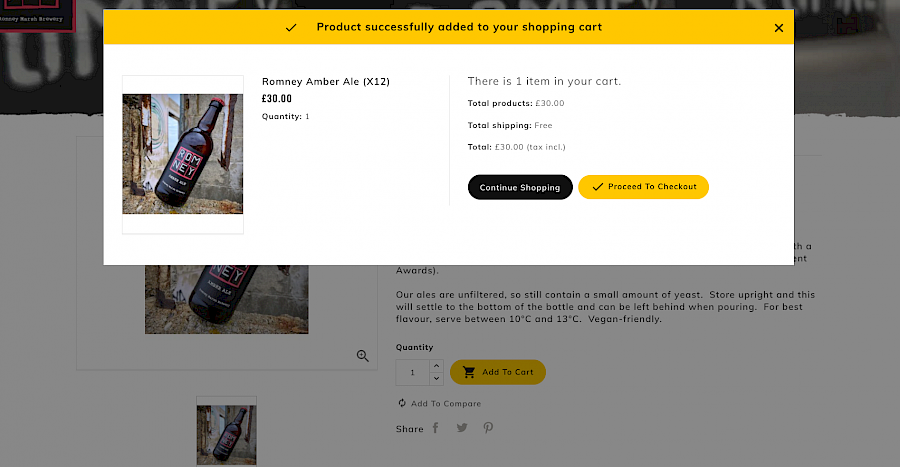Click Proceed To Checkout button

[x=643, y=187]
